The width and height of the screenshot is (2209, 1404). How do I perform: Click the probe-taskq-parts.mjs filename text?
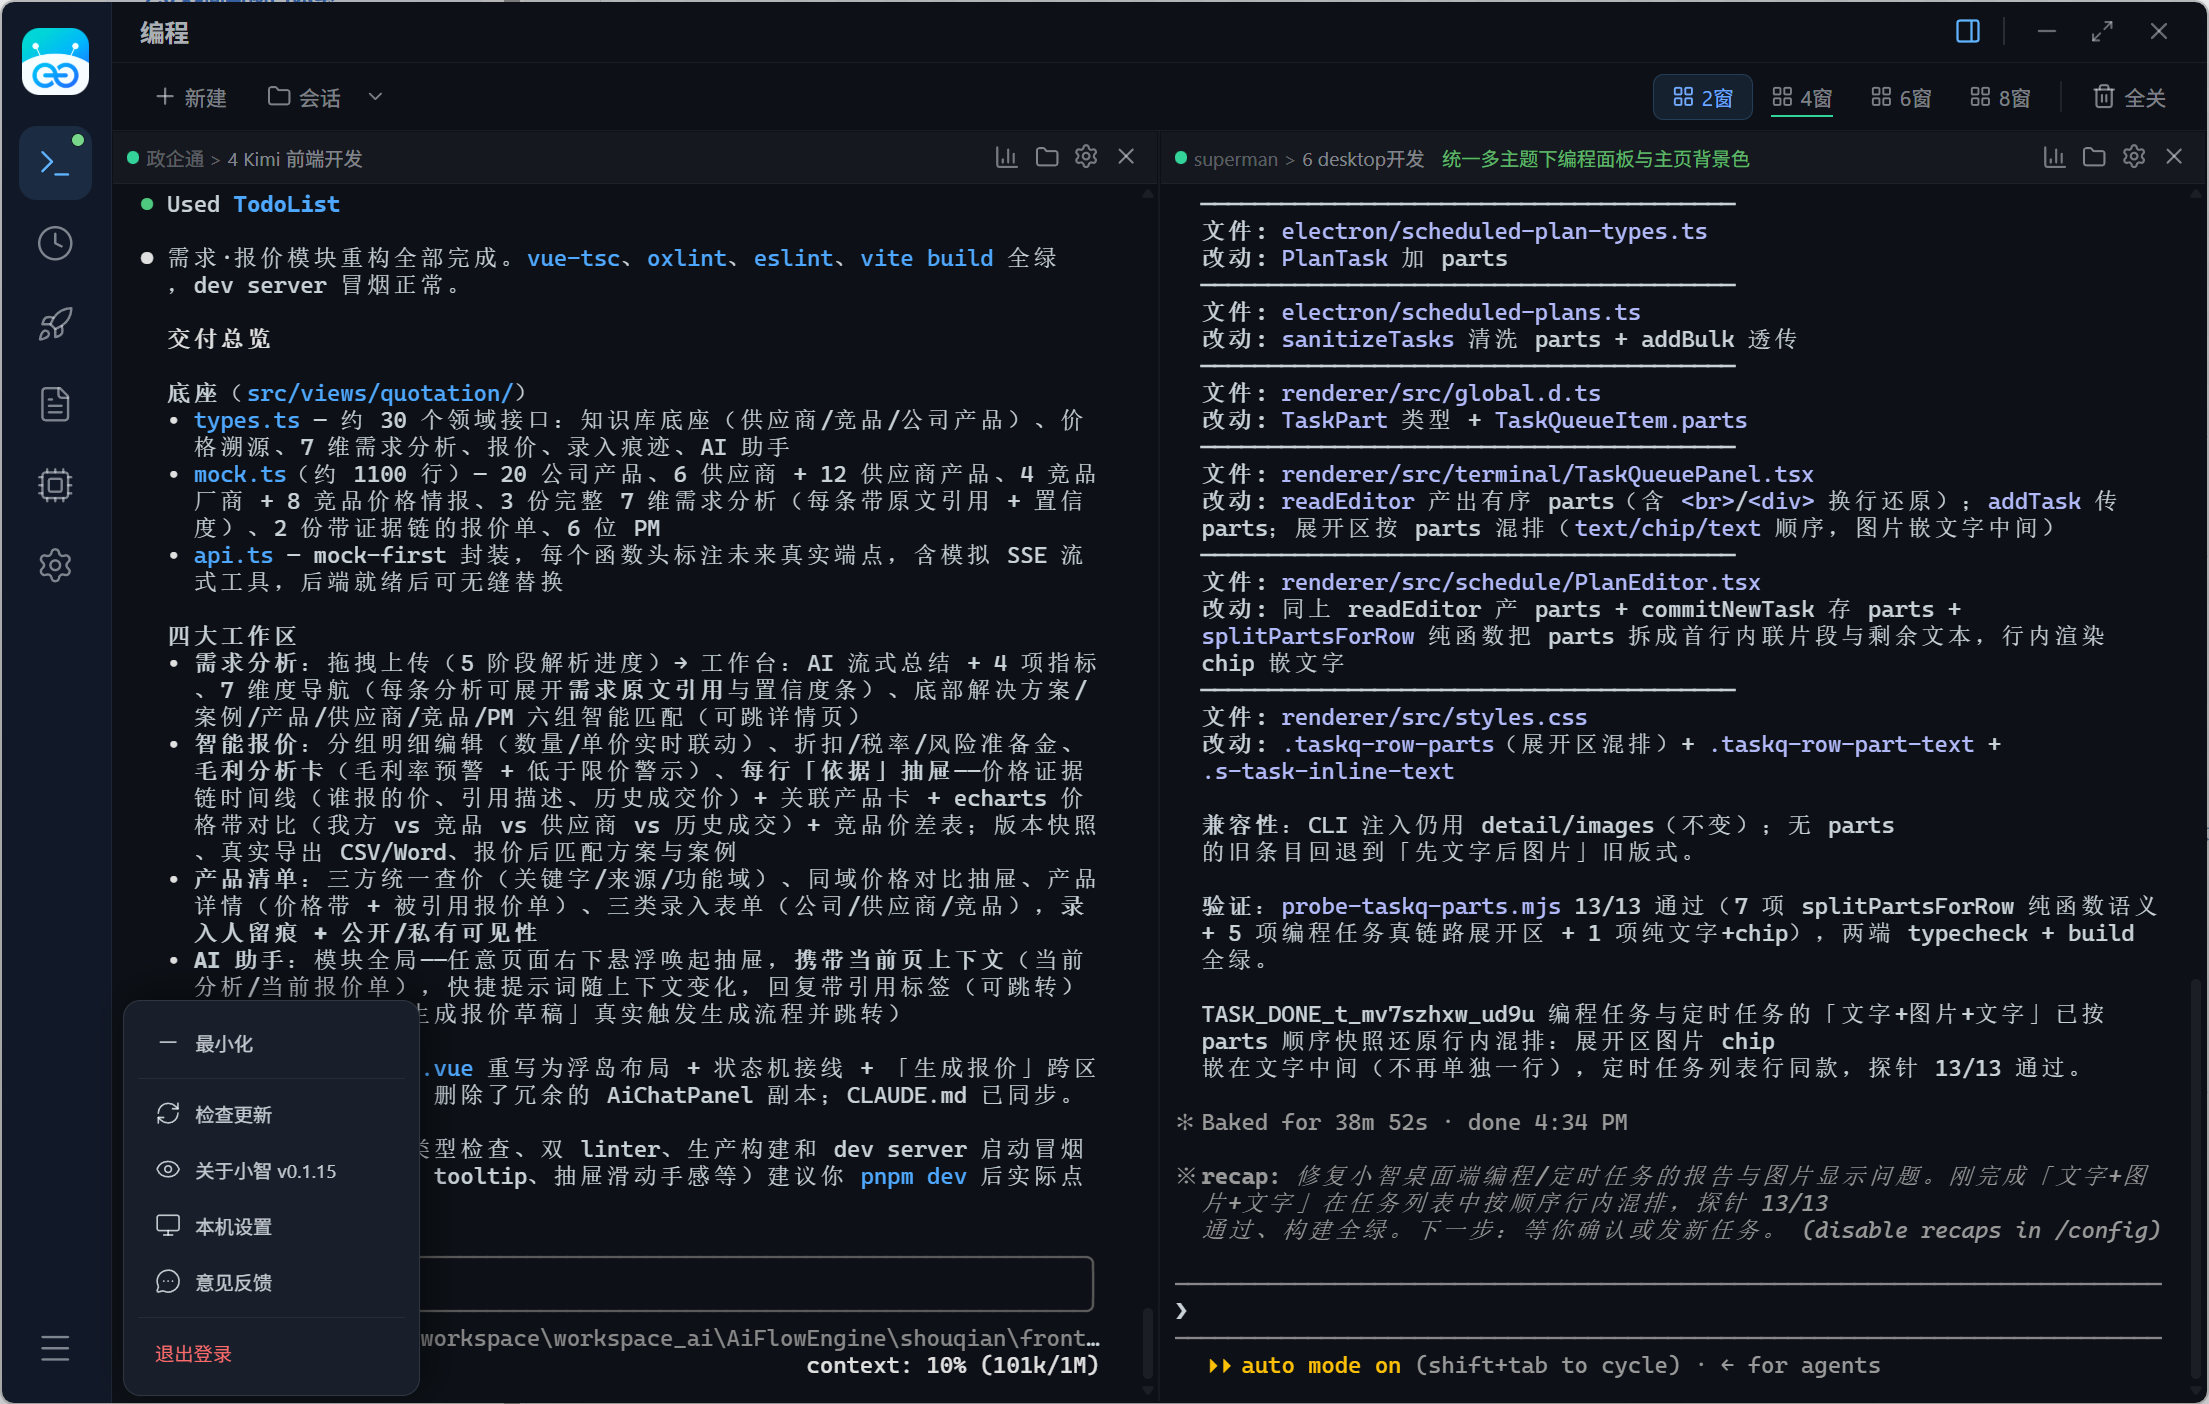tap(1421, 906)
